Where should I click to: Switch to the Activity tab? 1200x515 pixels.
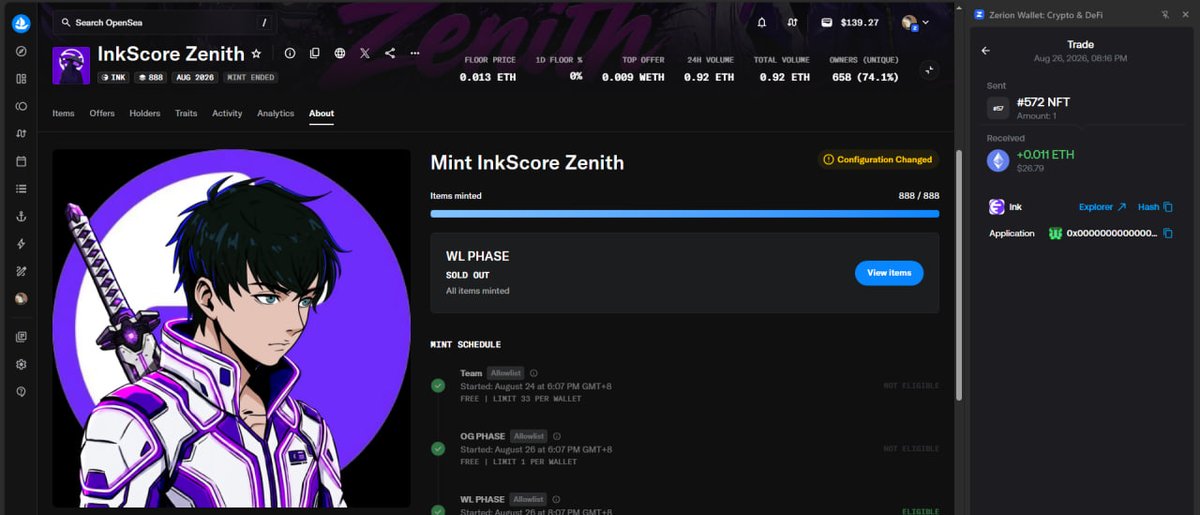(x=227, y=113)
